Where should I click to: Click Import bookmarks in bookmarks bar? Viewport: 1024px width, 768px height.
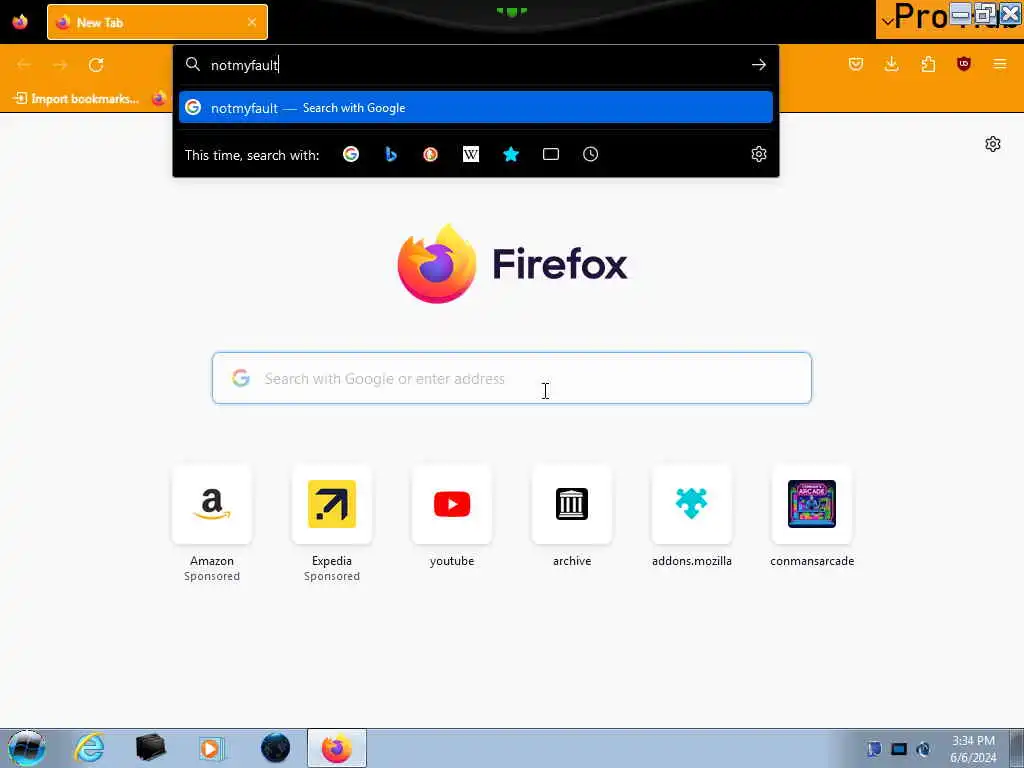pyautogui.click(x=77, y=99)
